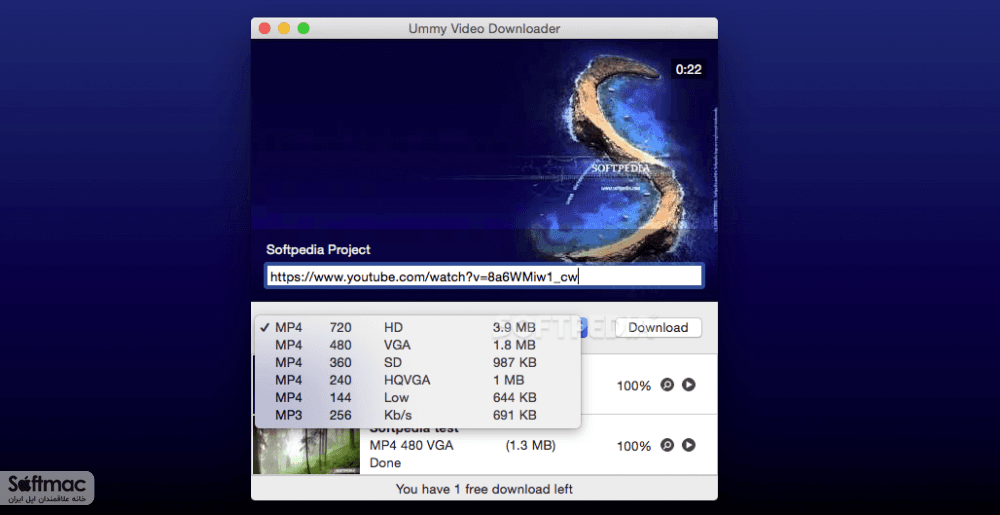The height and width of the screenshot is (515, 1000).
Task: Choose MP4 480 VGA from format list
Action: point(418,345)
